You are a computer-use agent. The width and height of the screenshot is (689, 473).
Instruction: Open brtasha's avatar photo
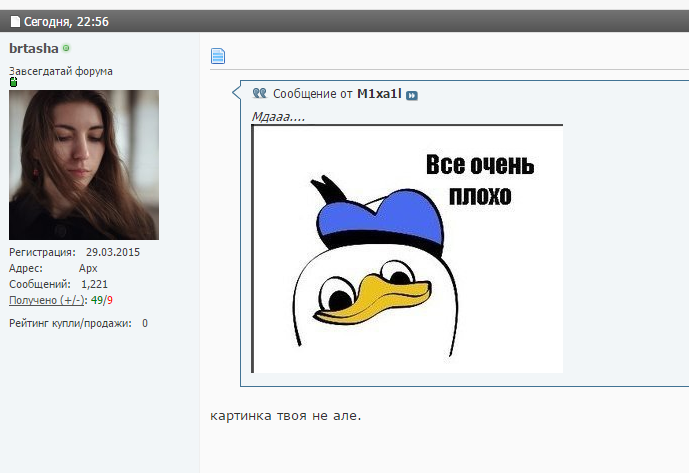[x=84, y=165]
